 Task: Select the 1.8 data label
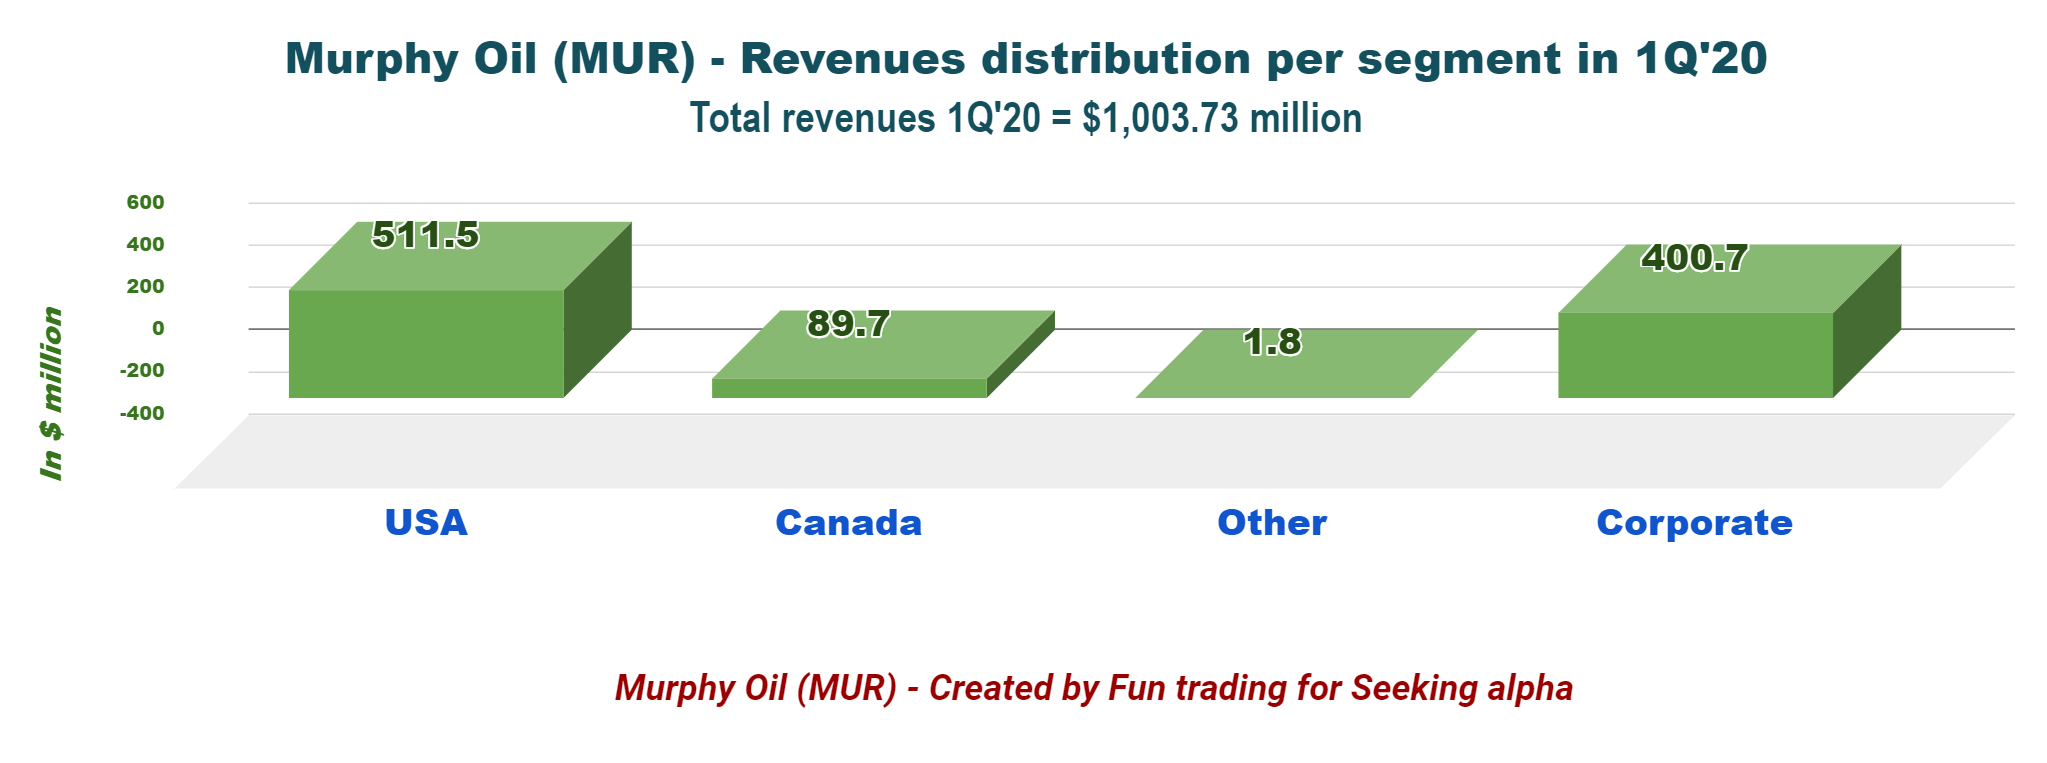pos(1272,342)
